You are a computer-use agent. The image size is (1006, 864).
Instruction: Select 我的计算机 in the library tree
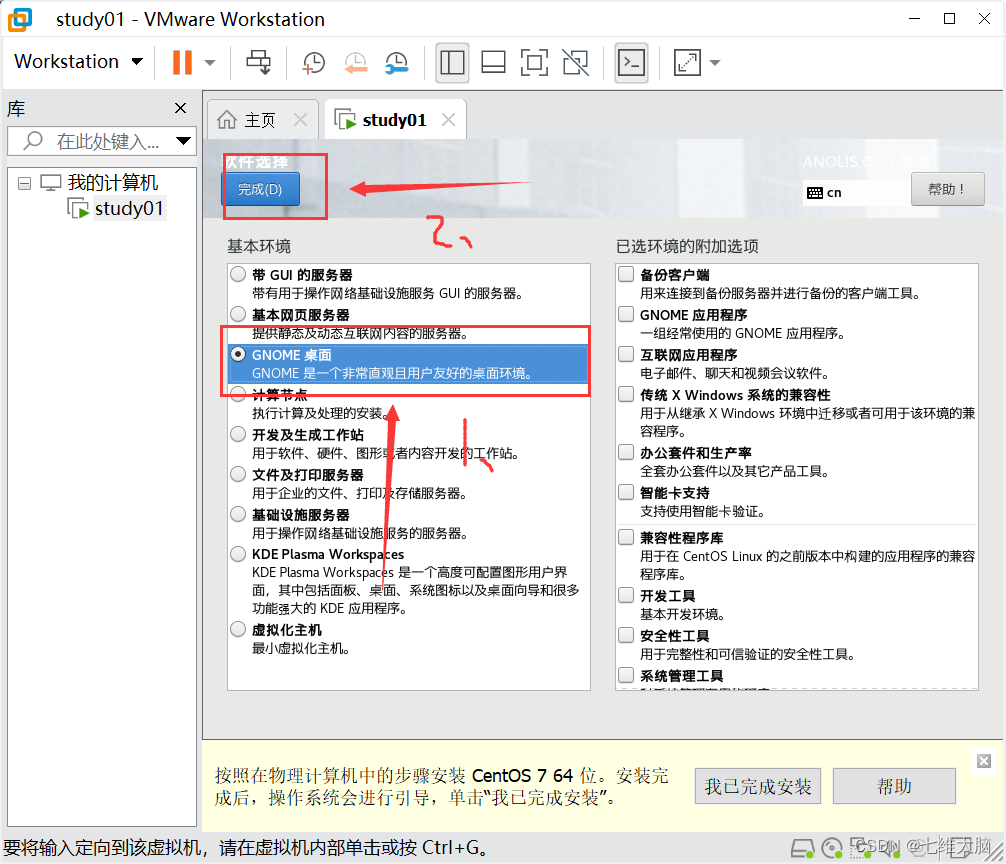click(112, 183)
